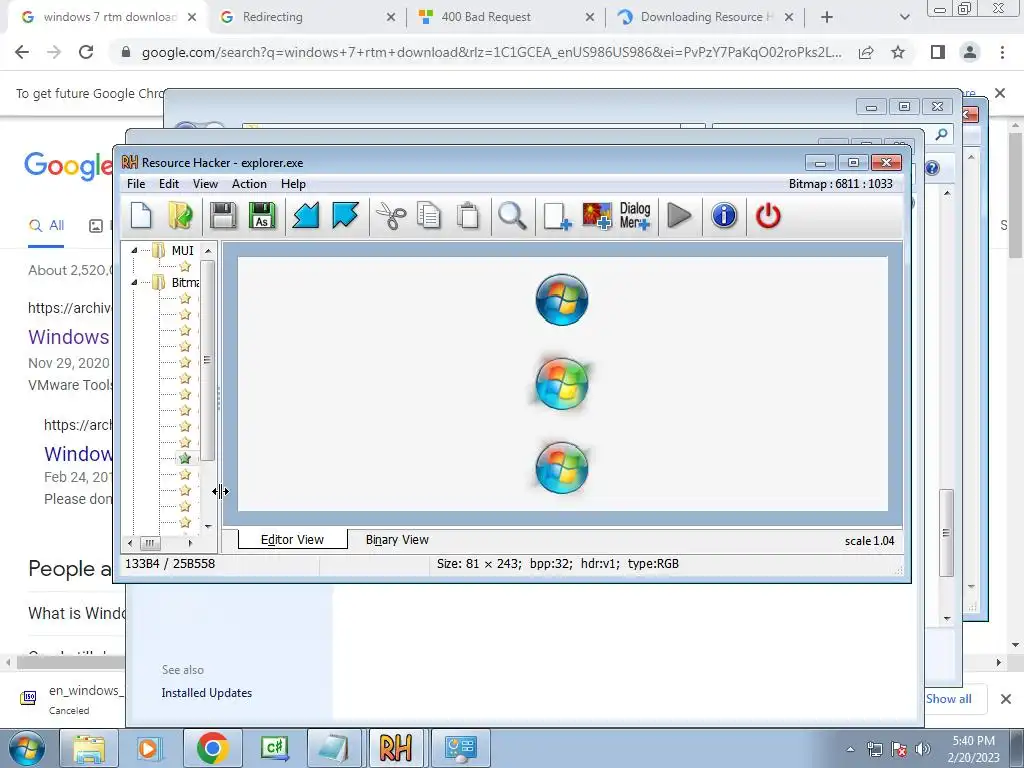The width and height of the screenshot is (1024, 768).
Task: Open search with the magnifying glass icon
Action: 512,216
